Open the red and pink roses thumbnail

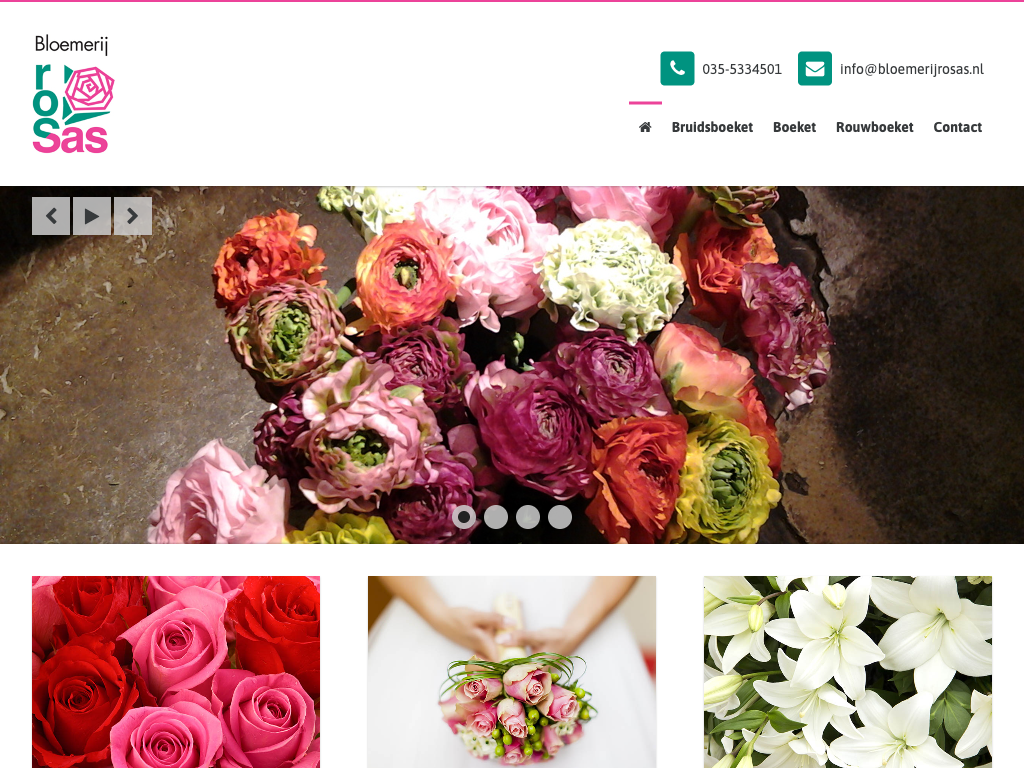176,671
